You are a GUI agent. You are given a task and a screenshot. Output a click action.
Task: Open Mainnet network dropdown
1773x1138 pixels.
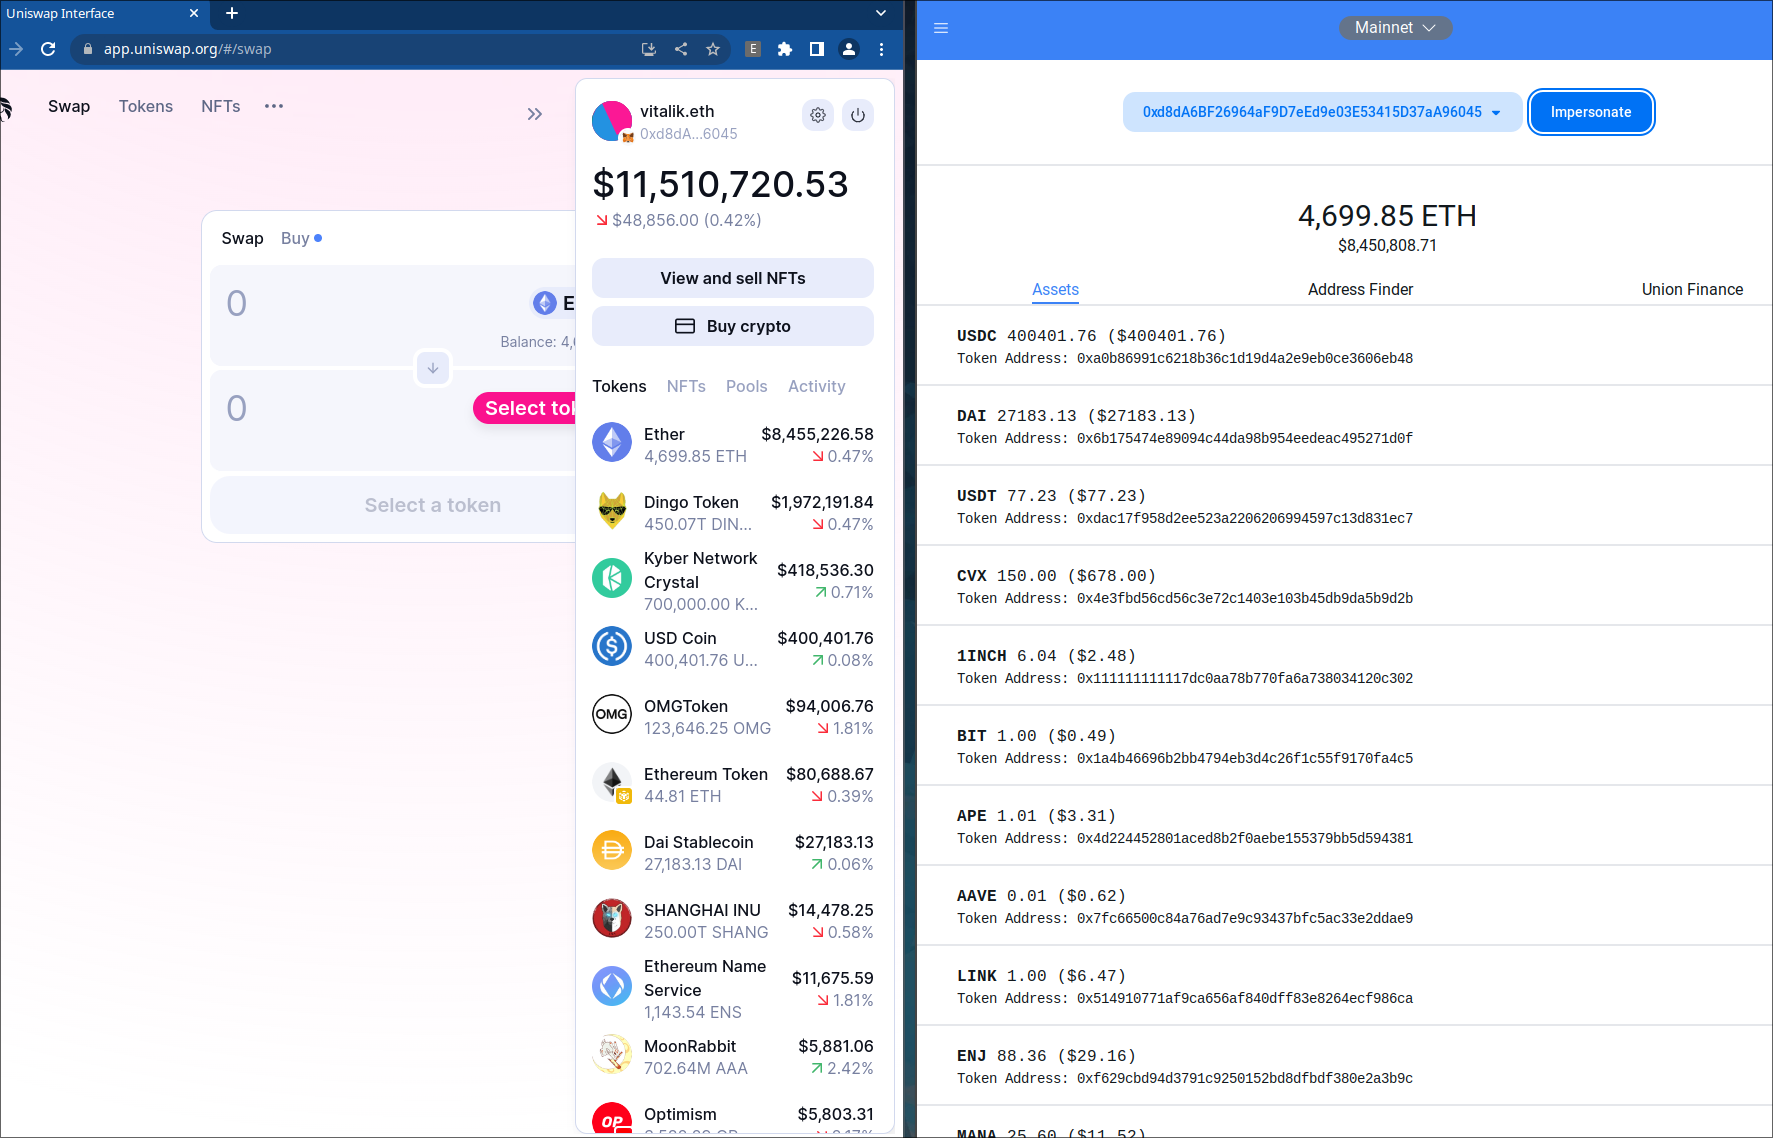click(x=1395, y=28)
